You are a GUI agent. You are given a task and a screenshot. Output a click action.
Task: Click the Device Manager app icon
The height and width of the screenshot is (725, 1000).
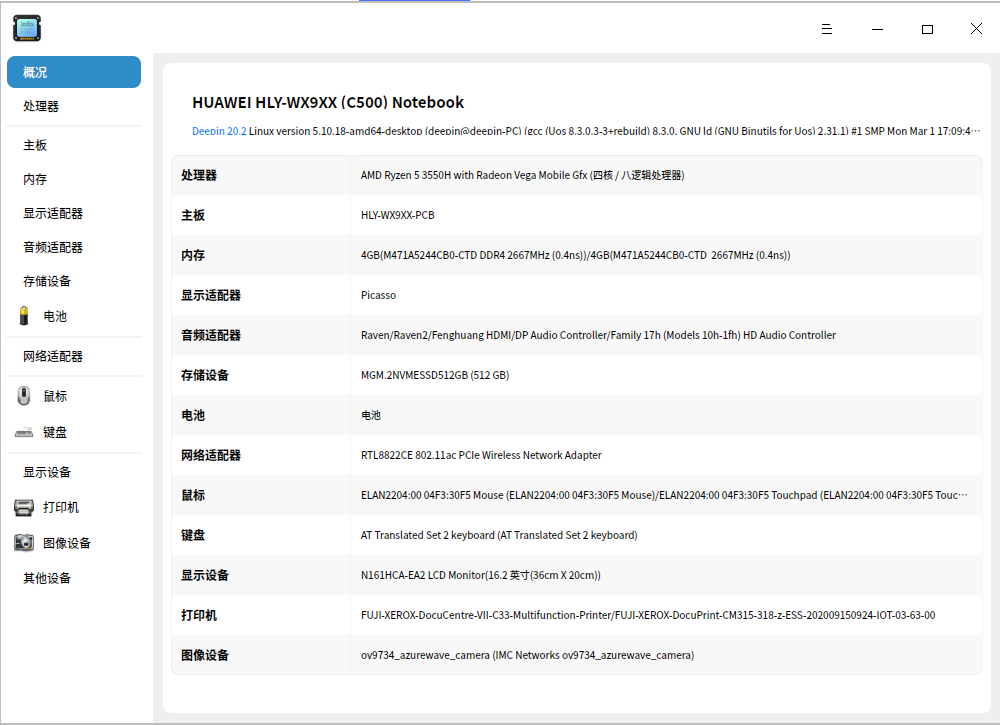[x=27, y=28]
